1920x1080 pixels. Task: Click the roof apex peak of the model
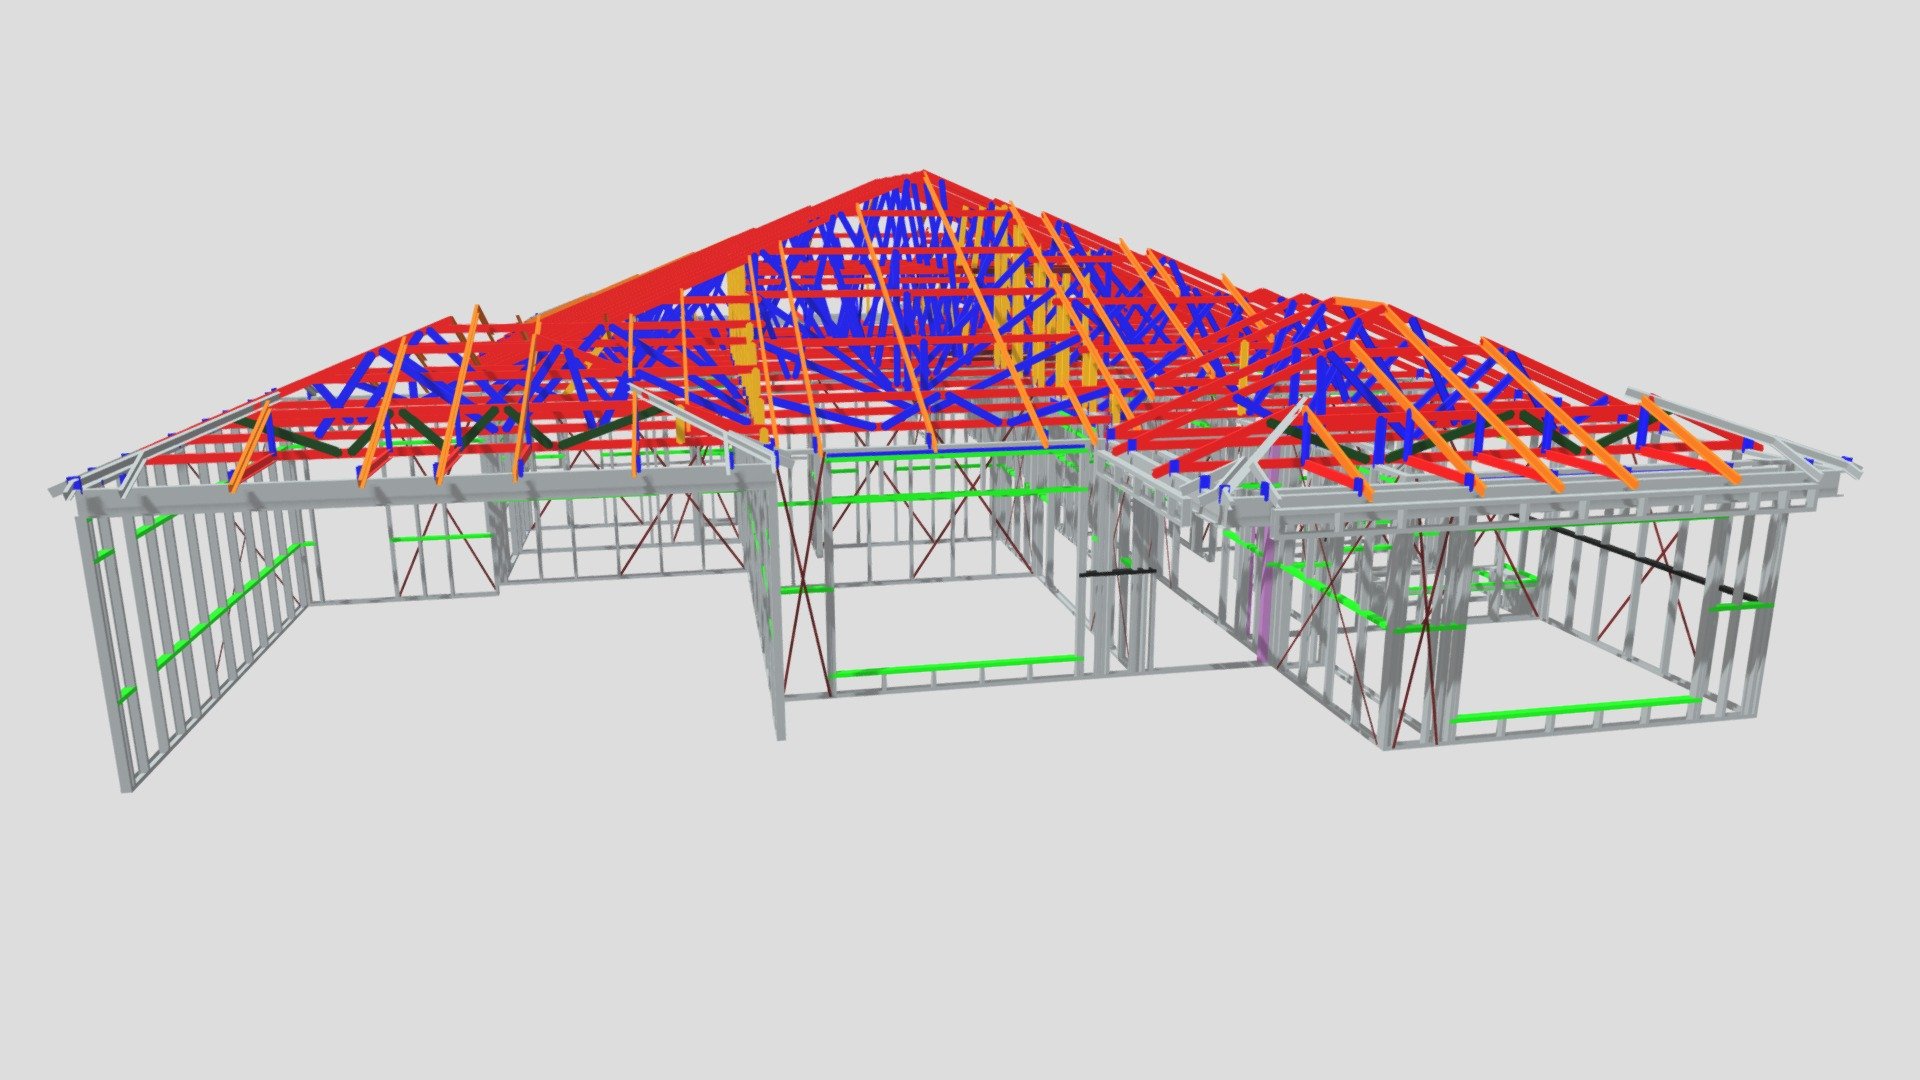click(921, 175)
